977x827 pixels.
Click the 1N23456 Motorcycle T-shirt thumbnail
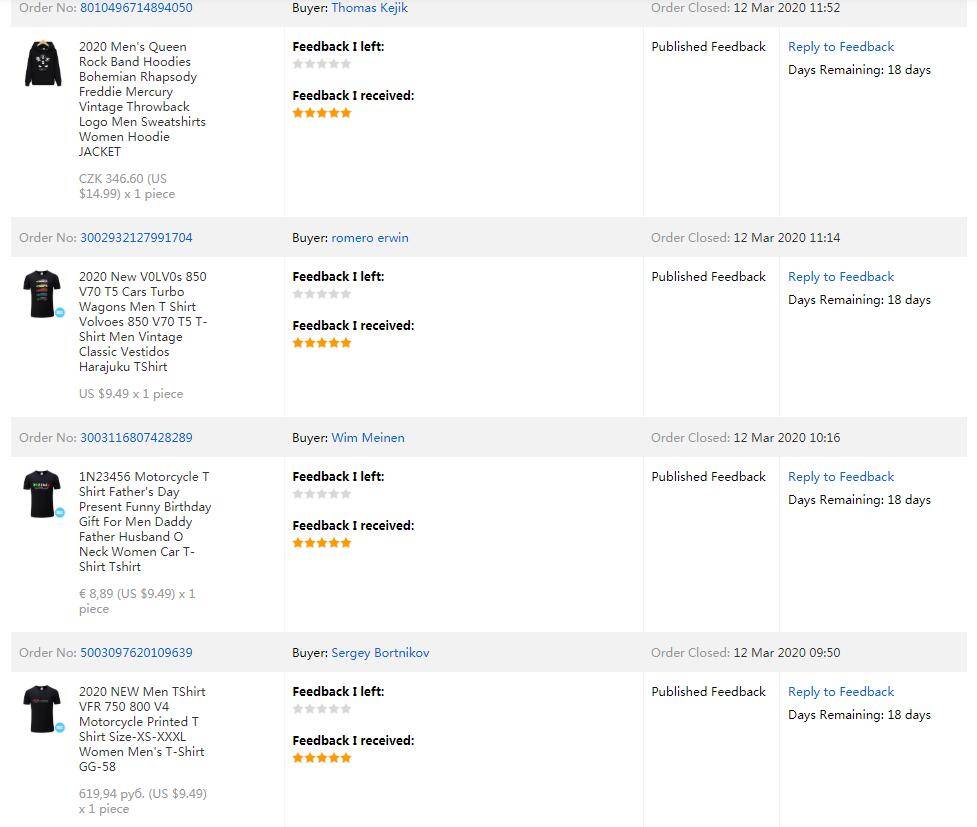point(42,493)
